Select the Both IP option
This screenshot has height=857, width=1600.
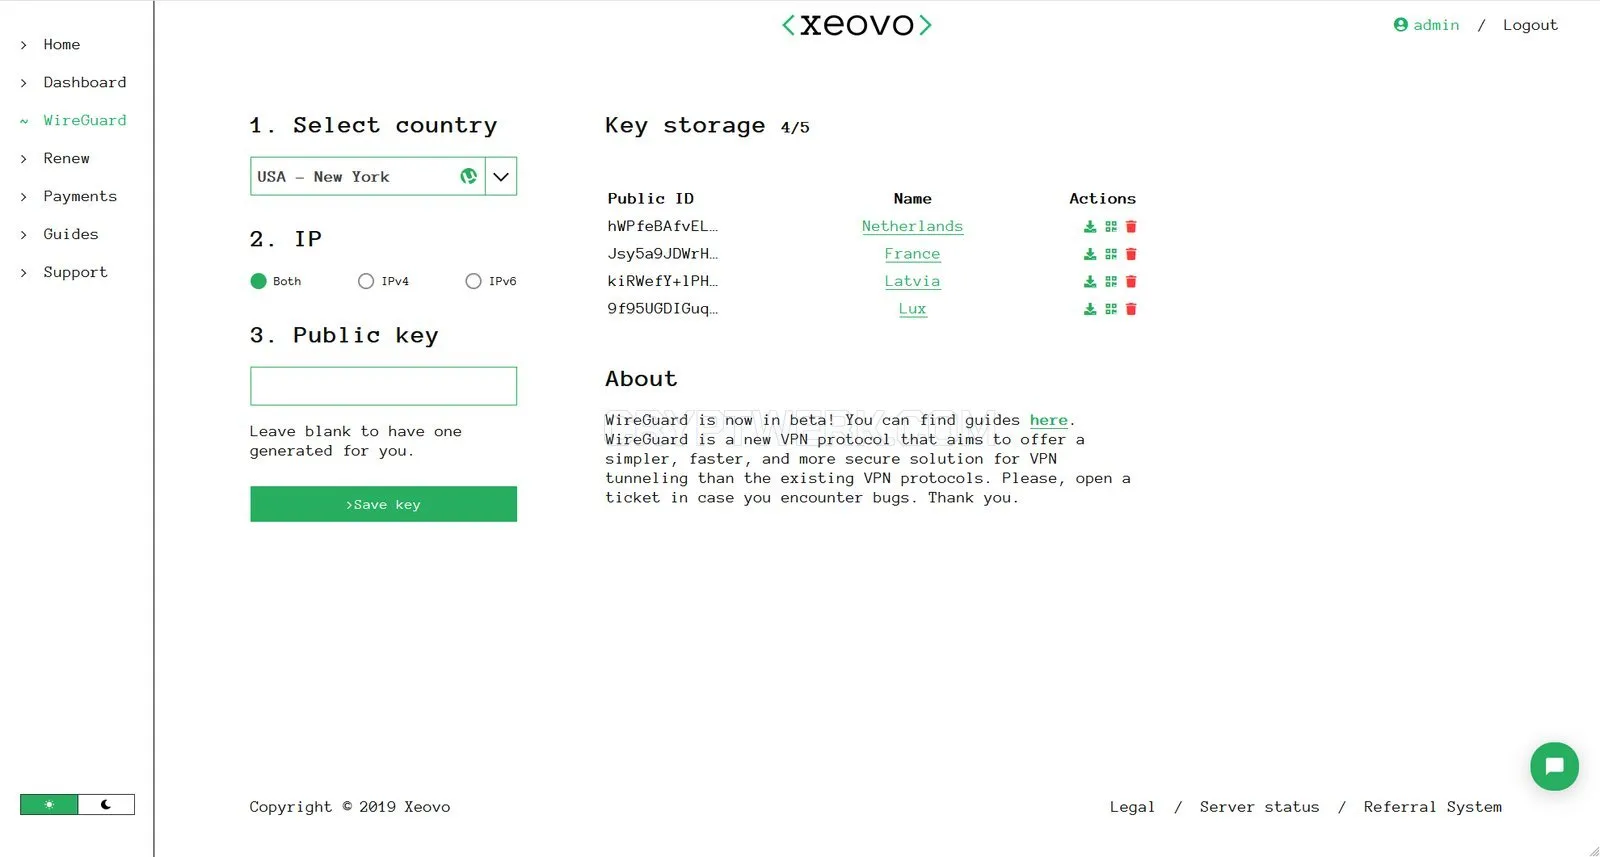point(258,281)
